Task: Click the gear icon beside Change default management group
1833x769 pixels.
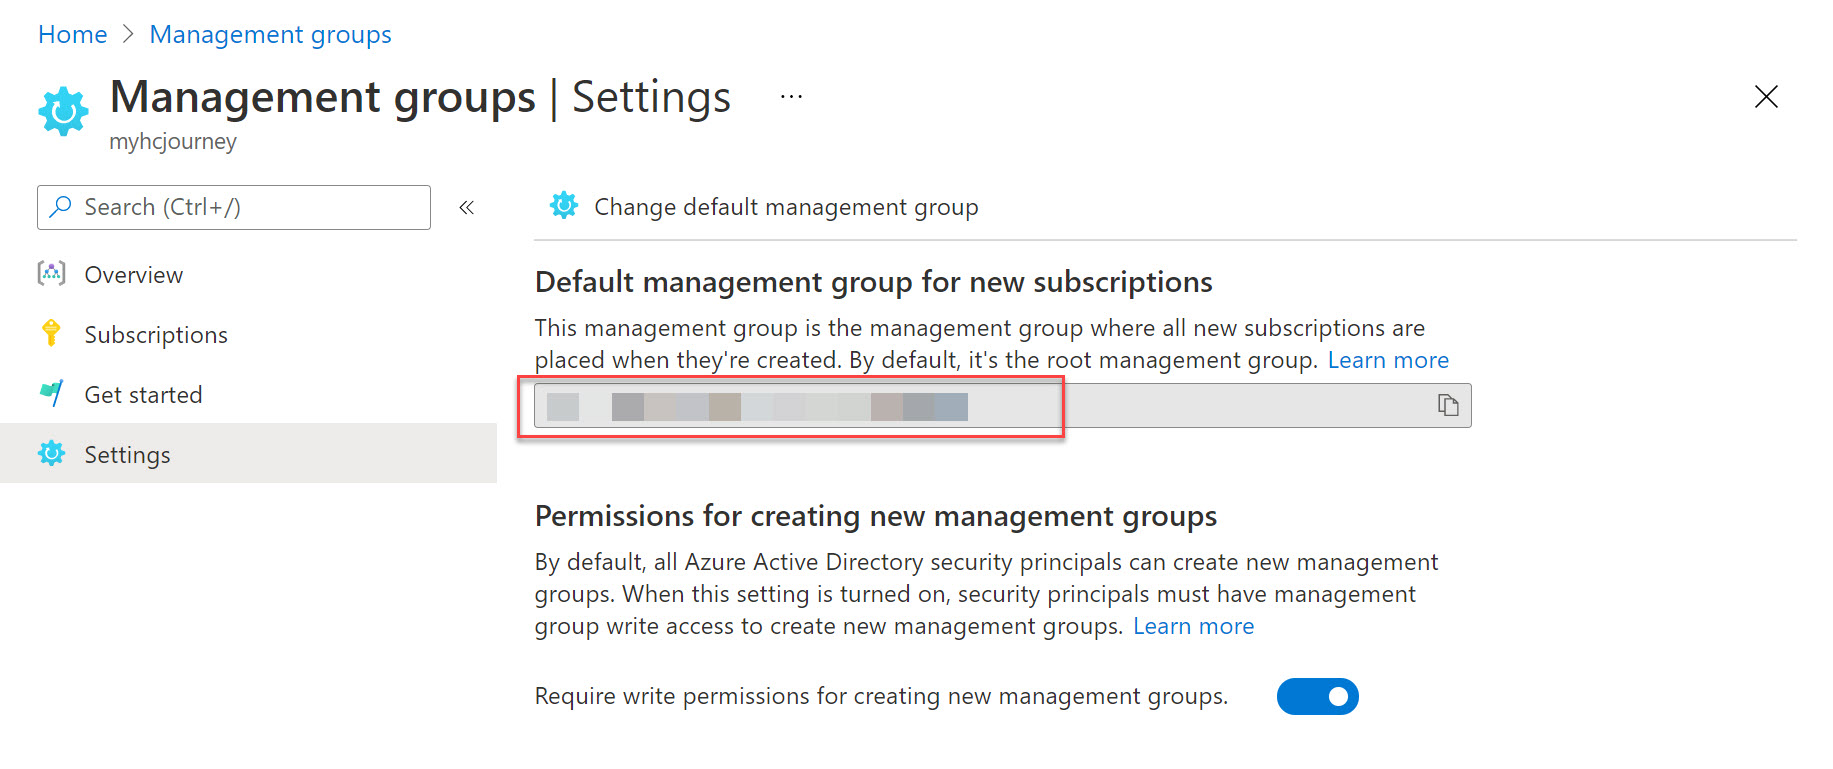Action: (x=564, y=205)
